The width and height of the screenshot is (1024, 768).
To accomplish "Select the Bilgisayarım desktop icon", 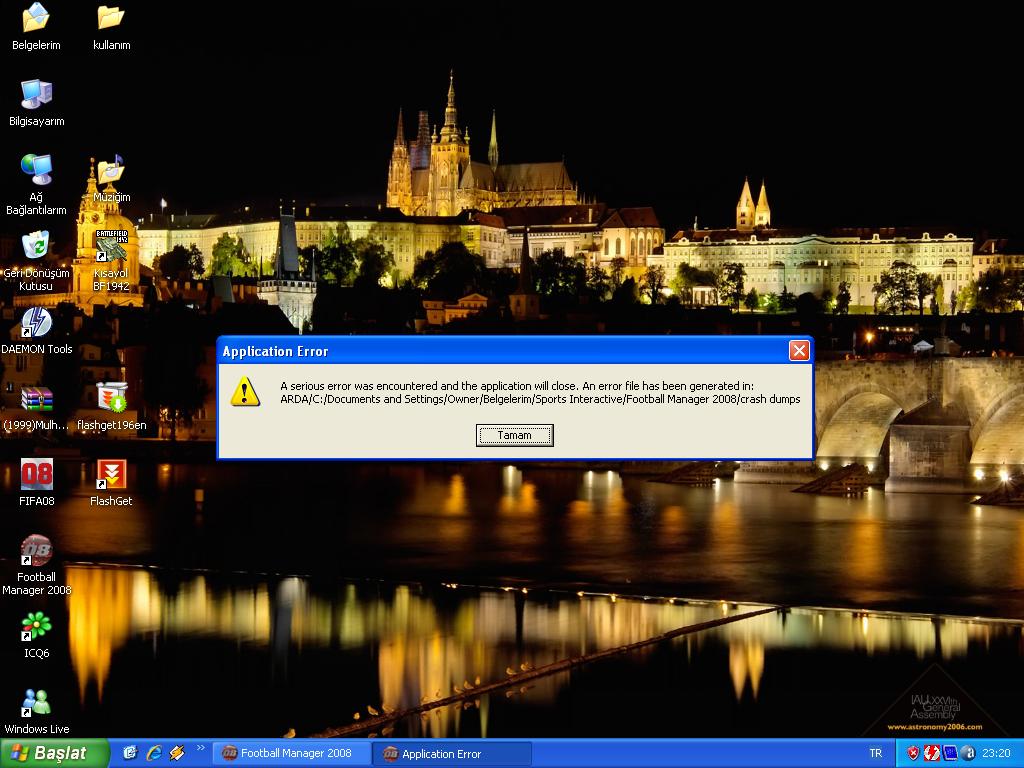I will tap(36, 95).
